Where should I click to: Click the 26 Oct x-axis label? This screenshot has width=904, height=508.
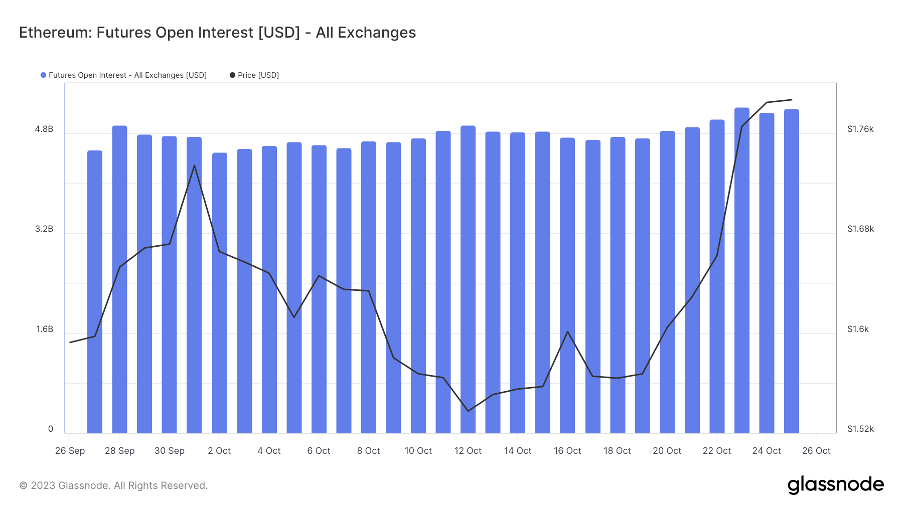816,451
